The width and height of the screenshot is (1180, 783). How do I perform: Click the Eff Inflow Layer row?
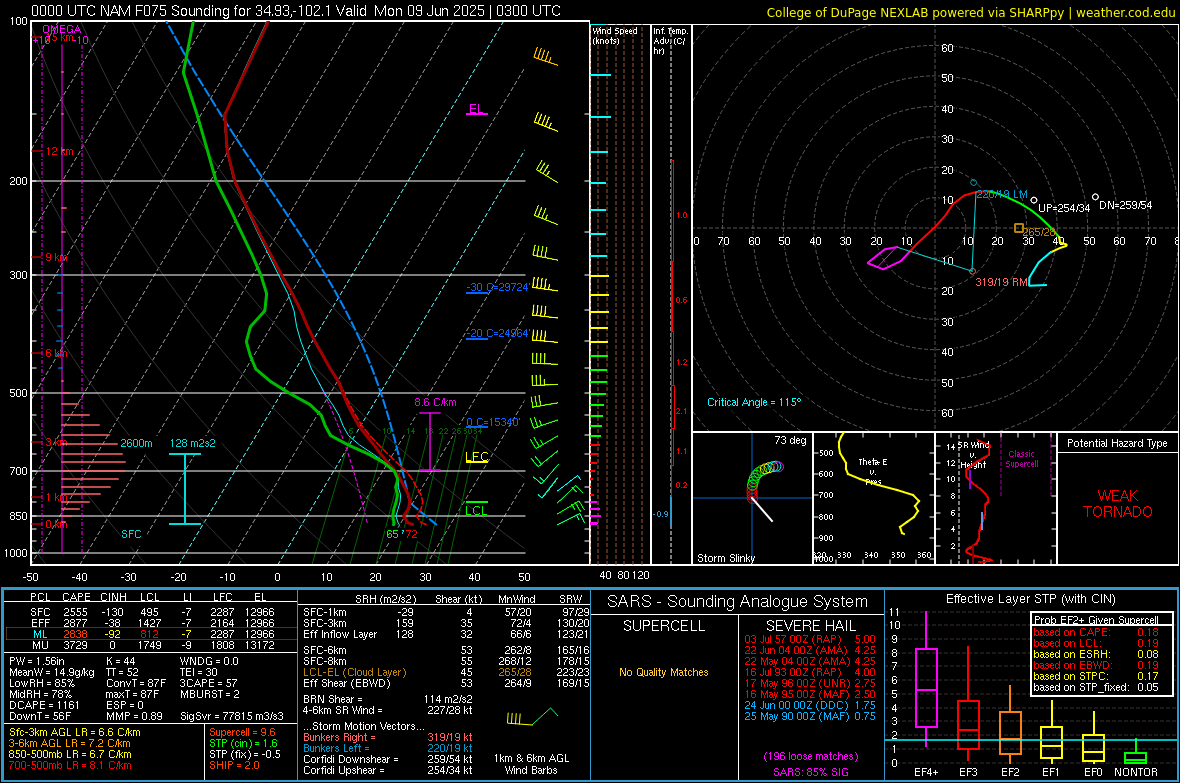[x=446, y=634]
